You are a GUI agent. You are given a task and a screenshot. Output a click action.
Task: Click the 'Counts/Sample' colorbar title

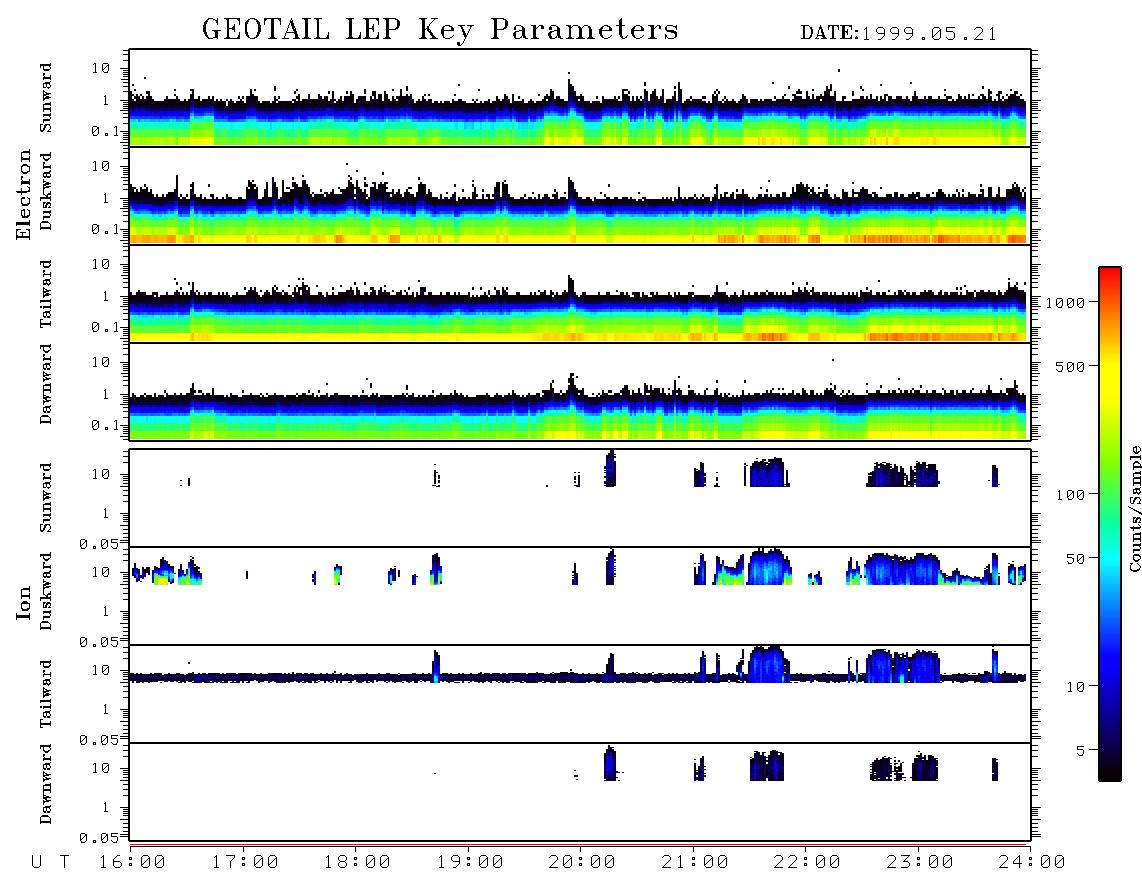click(1134, 508)
